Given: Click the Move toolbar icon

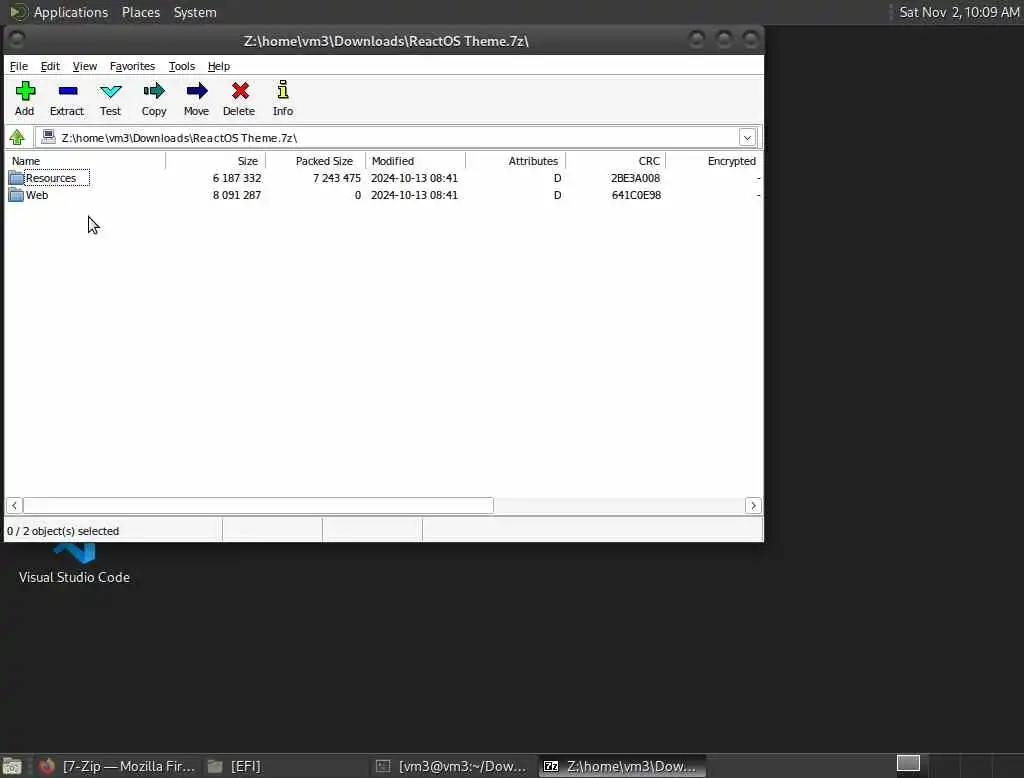Looking at the screenshot, I should (x=197, y=91).
